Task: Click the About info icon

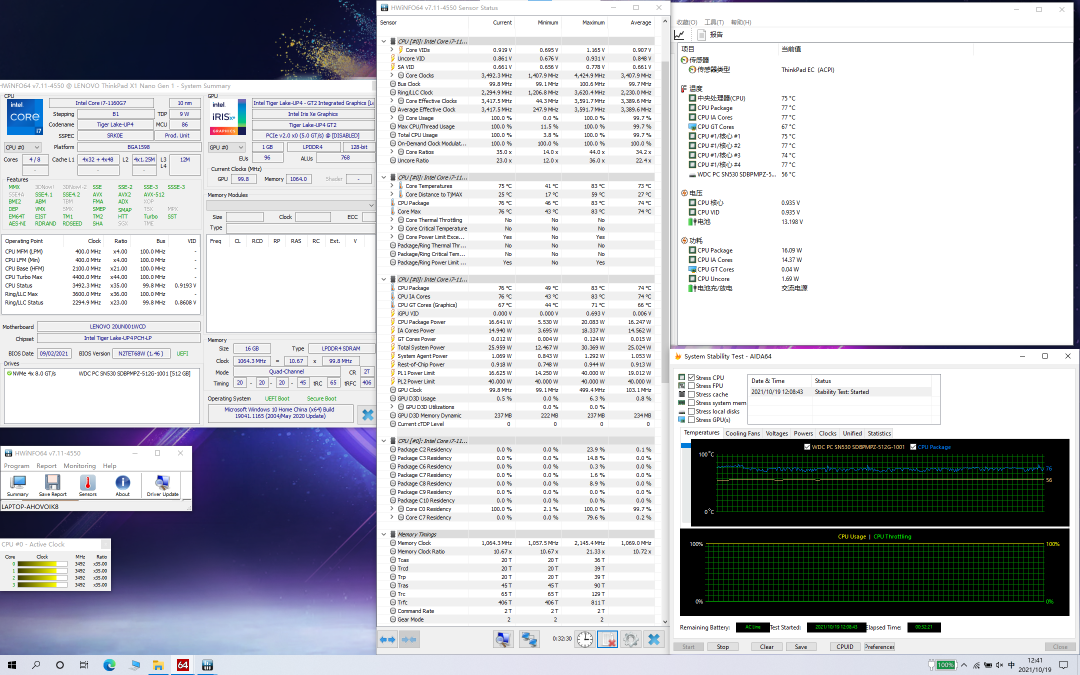Action: click(122, 483)
